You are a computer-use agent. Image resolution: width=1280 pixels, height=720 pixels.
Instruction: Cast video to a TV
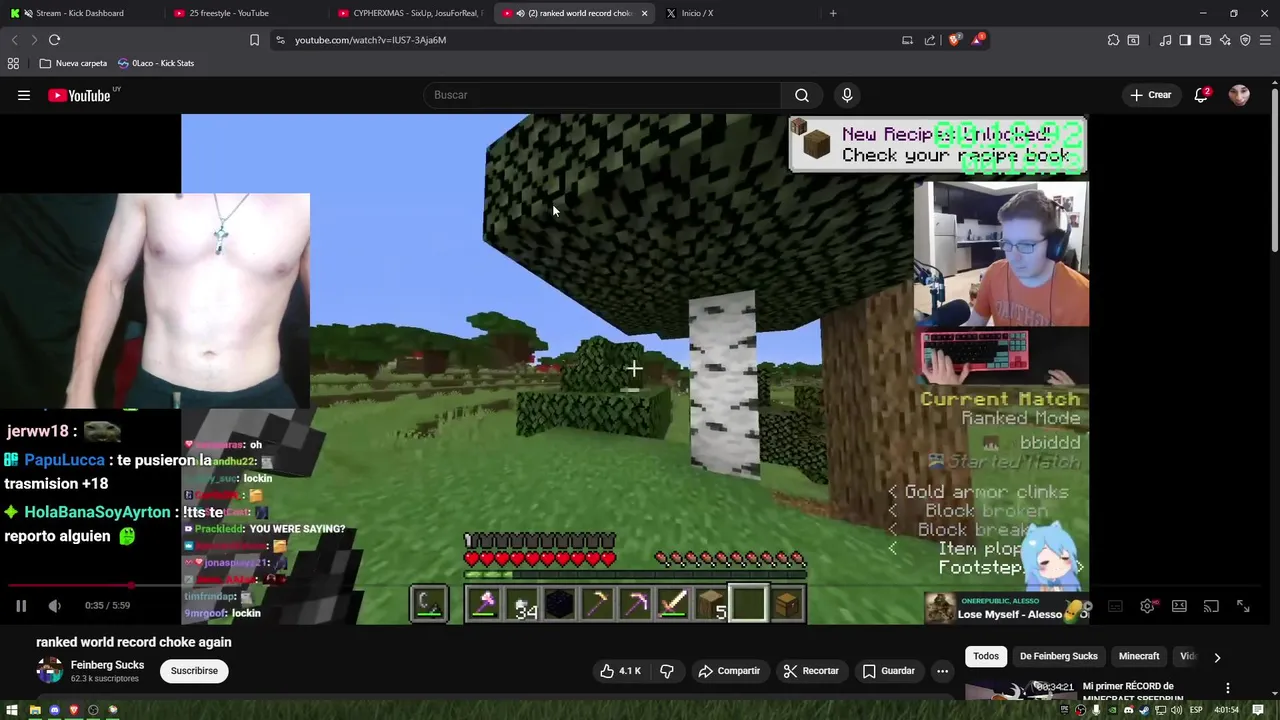[1211, 606]
